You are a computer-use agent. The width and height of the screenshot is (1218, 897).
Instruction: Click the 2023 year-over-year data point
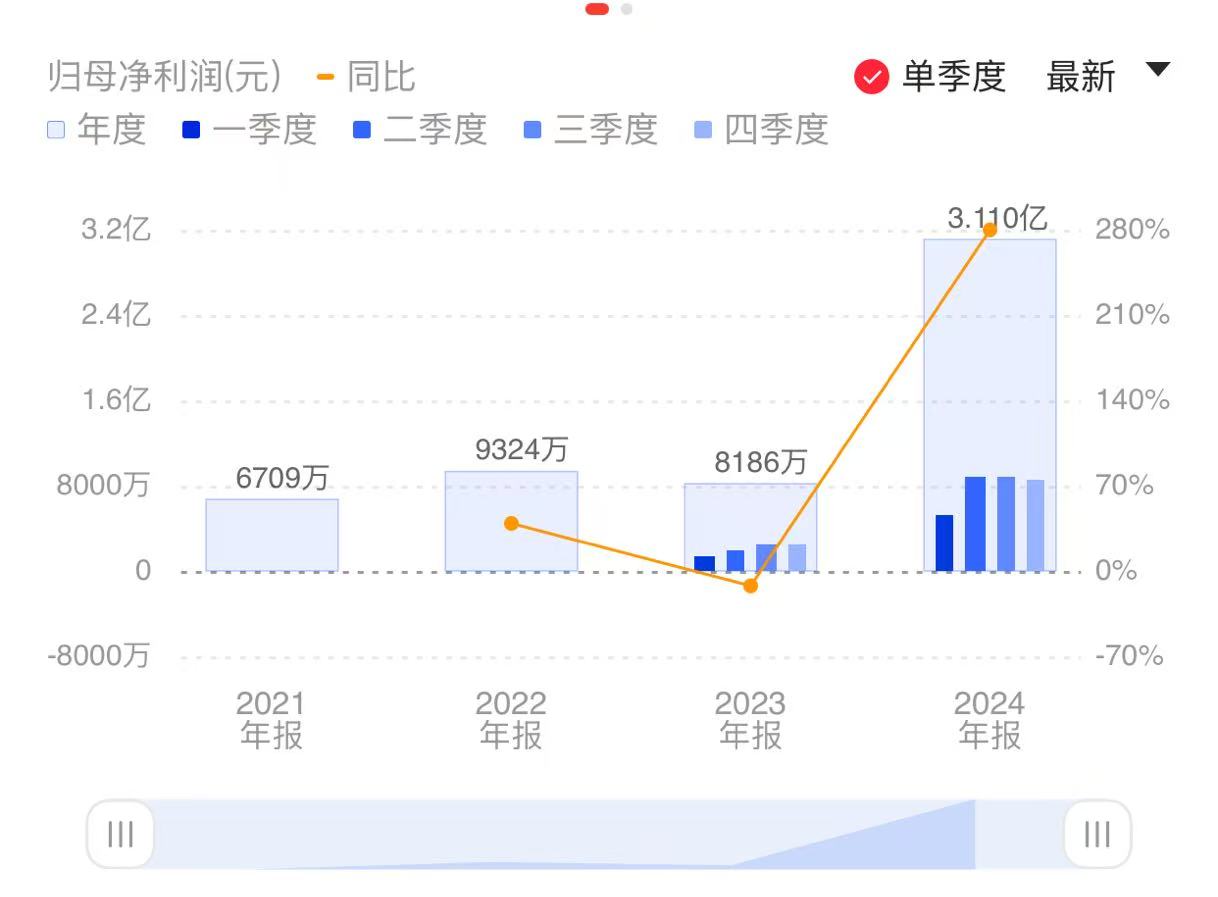tap(751, 586)
